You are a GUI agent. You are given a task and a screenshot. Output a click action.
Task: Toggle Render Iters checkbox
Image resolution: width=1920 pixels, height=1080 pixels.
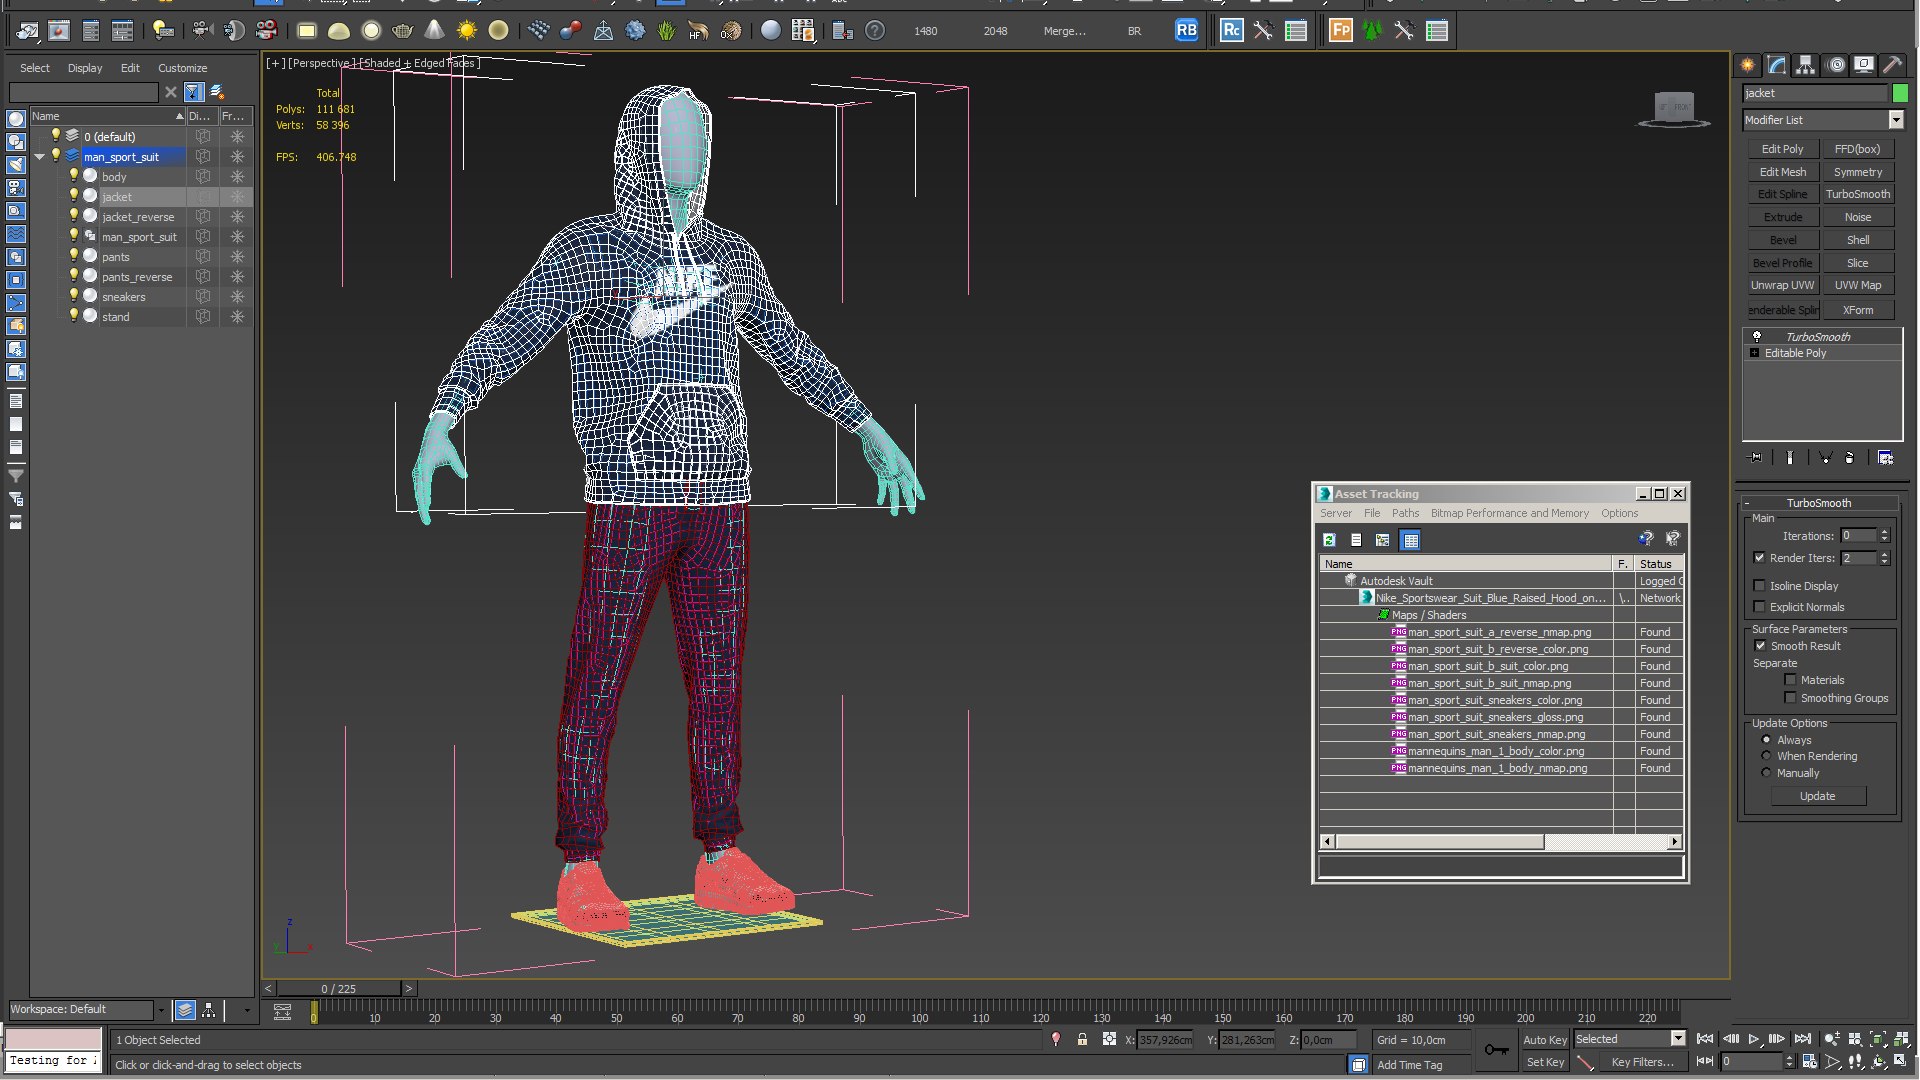(1760, 558)
